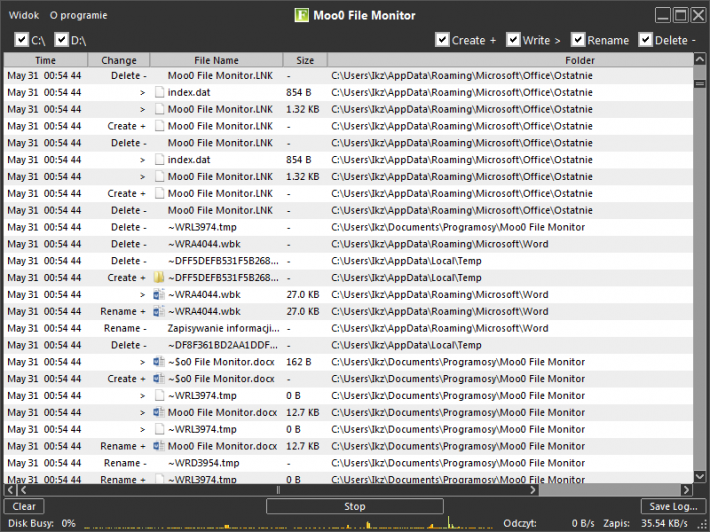The image size is (710, 532).
Task: Click the Word icon in Rename + ~WRA4044.wbk row
Action: [158, 312]
